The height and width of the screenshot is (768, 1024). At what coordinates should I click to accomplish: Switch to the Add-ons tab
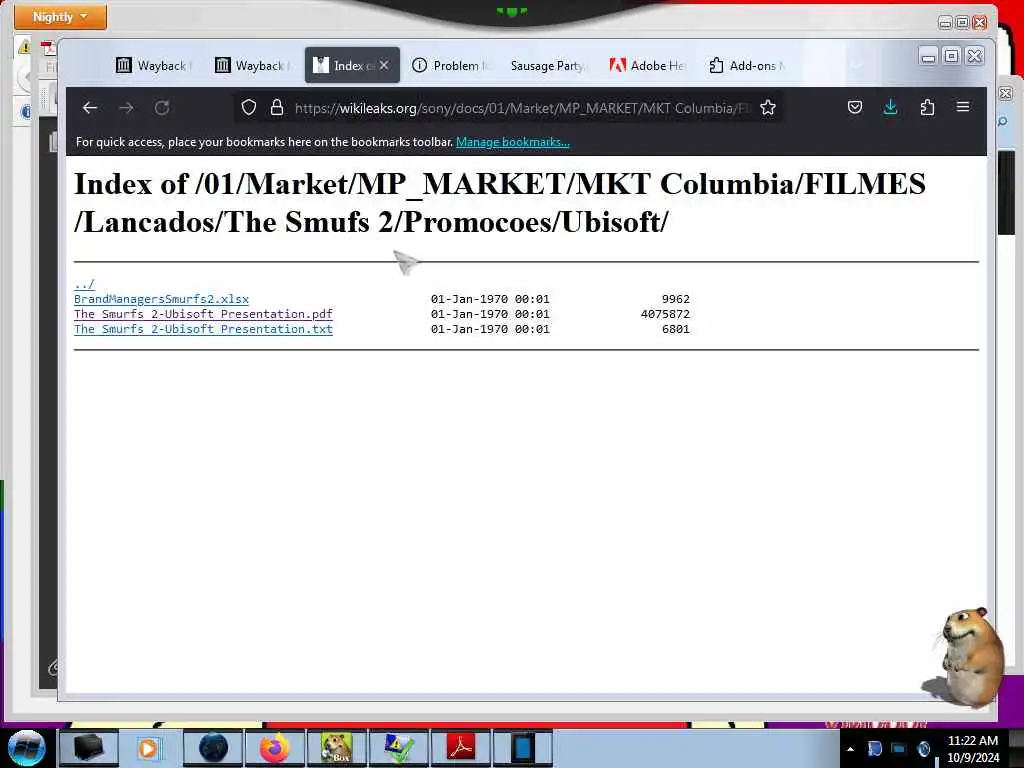pos(746,65)
